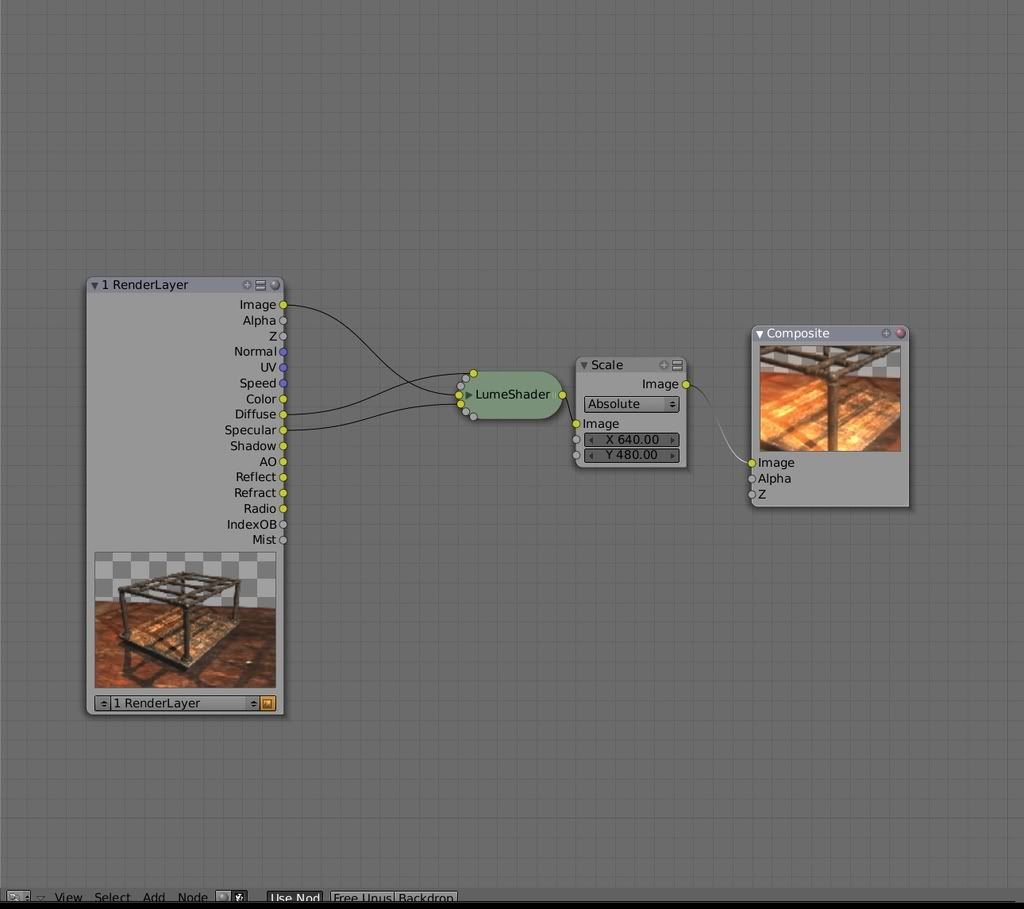Toggle the Backdrop button
Viewport: 1024px width, 909px height.
click(426, 898)
